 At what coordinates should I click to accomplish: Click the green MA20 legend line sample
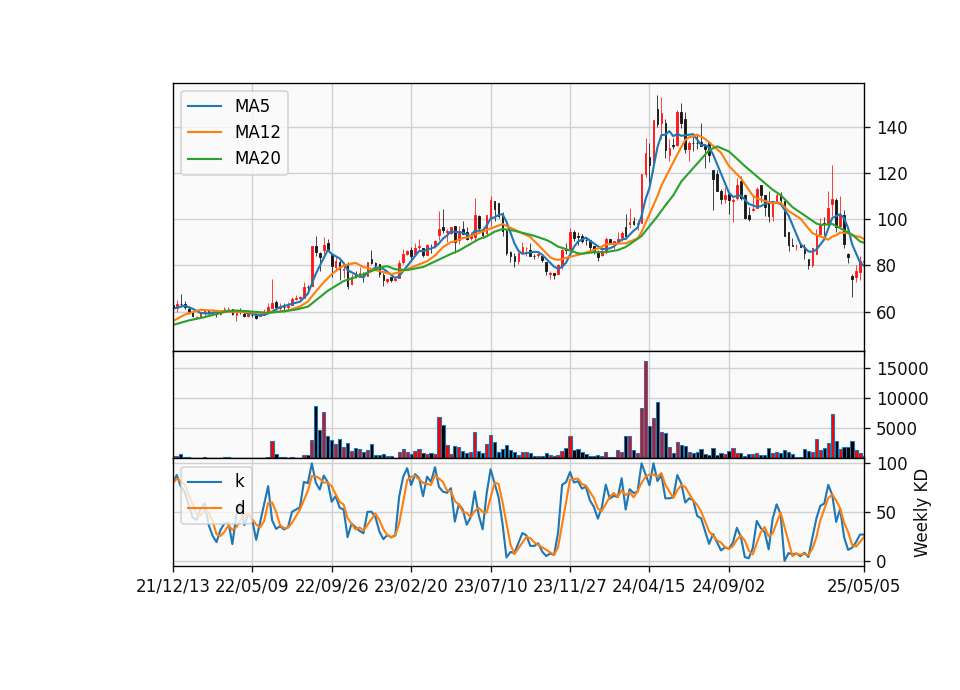coord(204,159)
